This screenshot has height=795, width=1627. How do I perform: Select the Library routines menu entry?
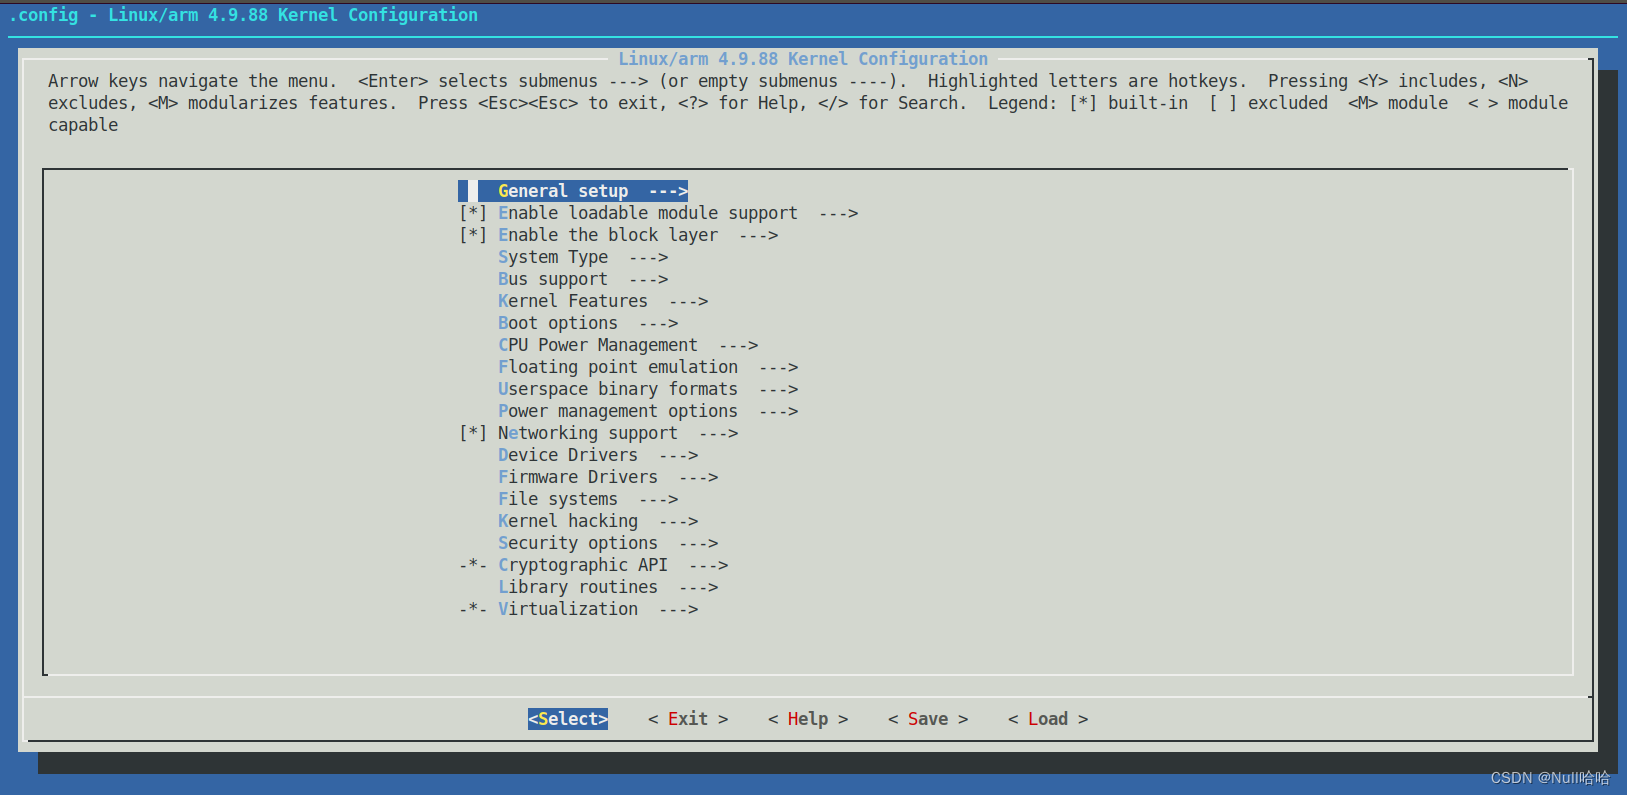(578, 587)
